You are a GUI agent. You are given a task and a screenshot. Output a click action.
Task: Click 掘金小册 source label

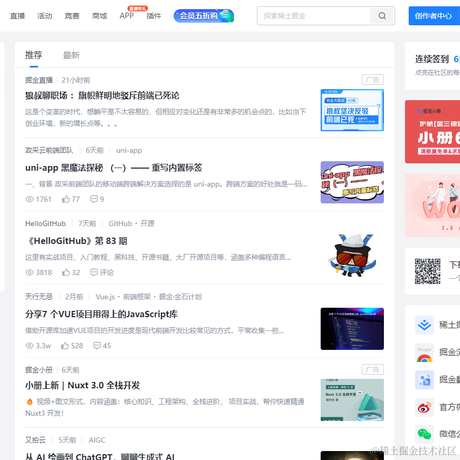point(39,370)
